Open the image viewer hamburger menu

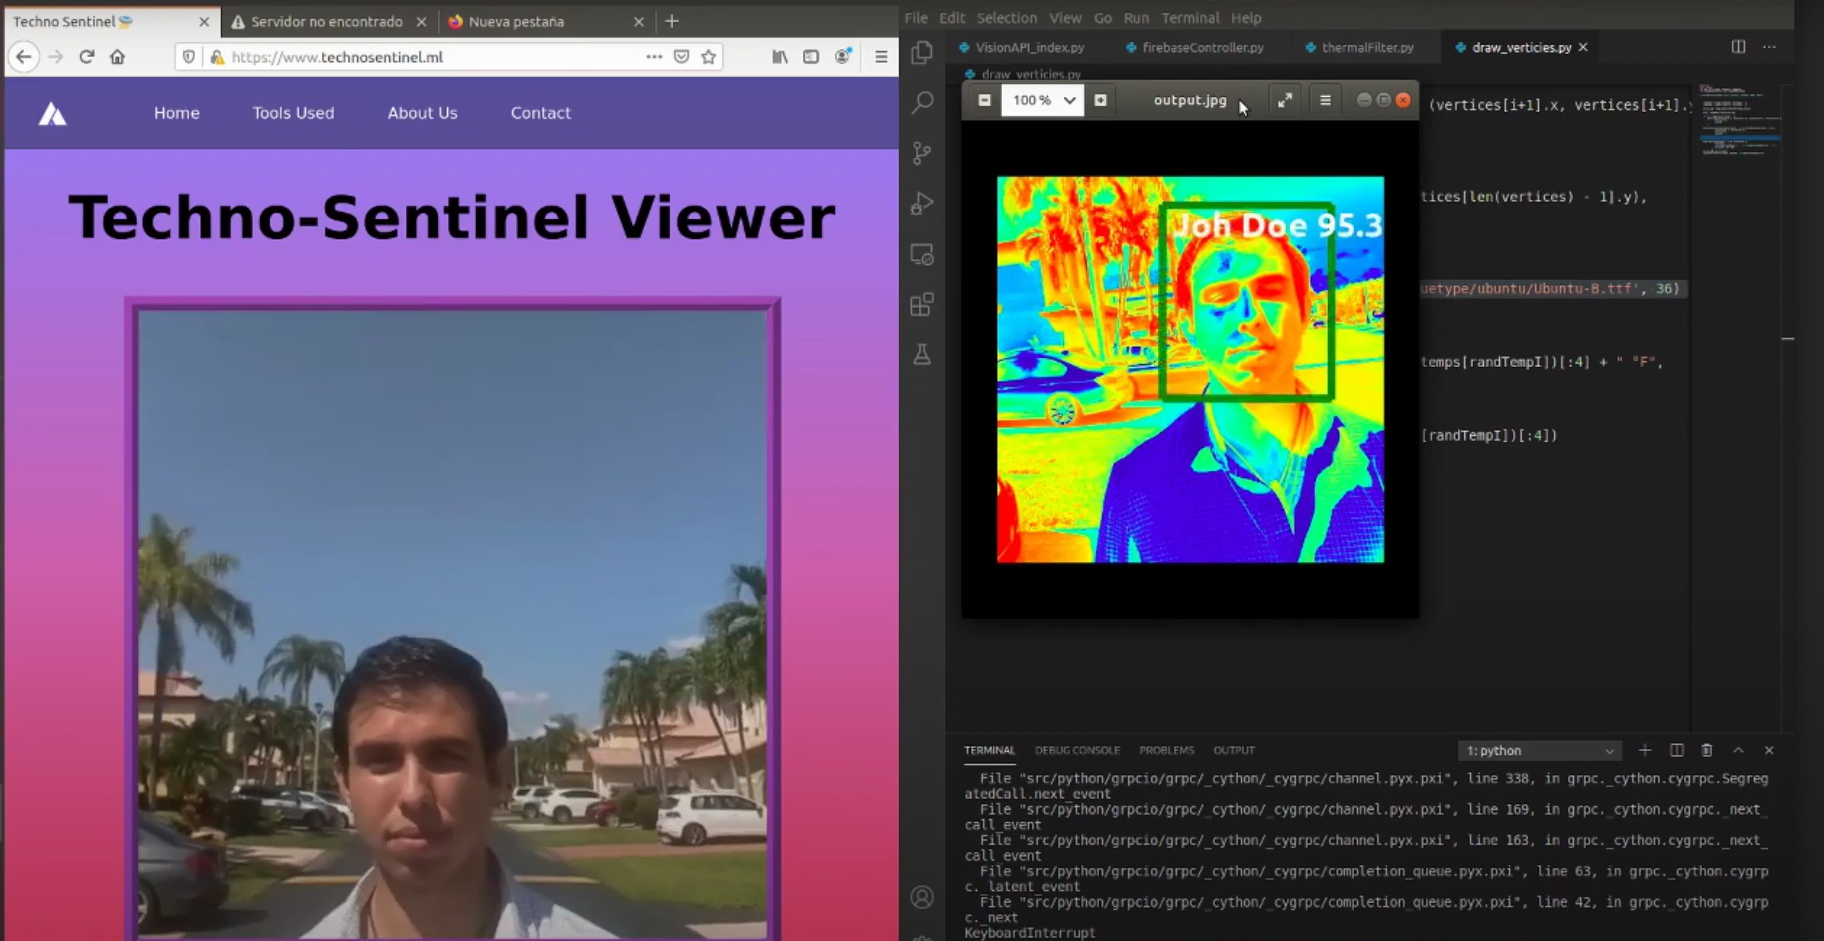click(1325, 100)
